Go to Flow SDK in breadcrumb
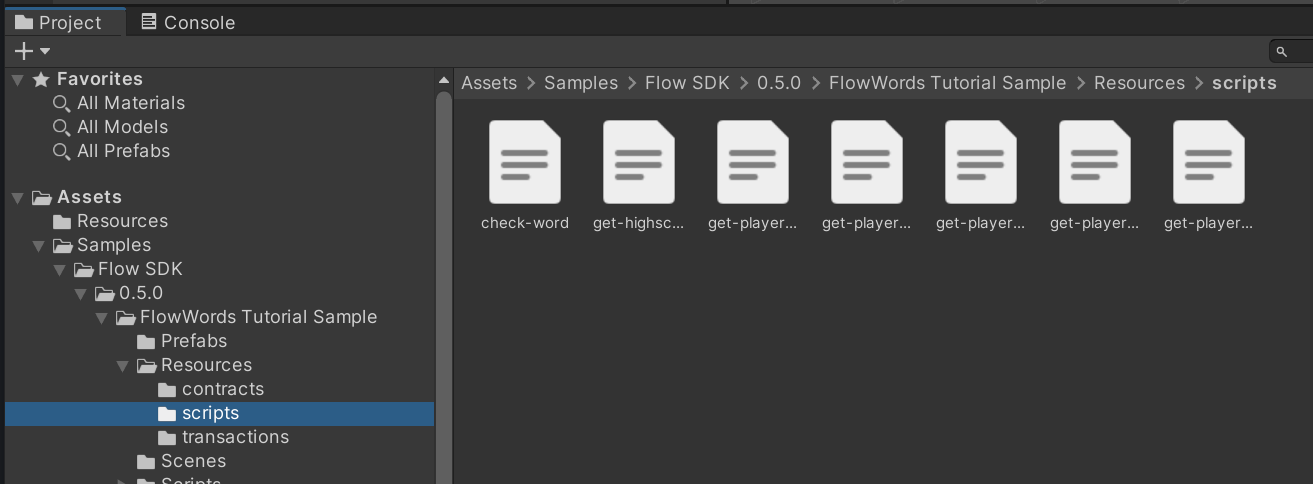Viewport: 1313px width, 484px height. point(687,83)
